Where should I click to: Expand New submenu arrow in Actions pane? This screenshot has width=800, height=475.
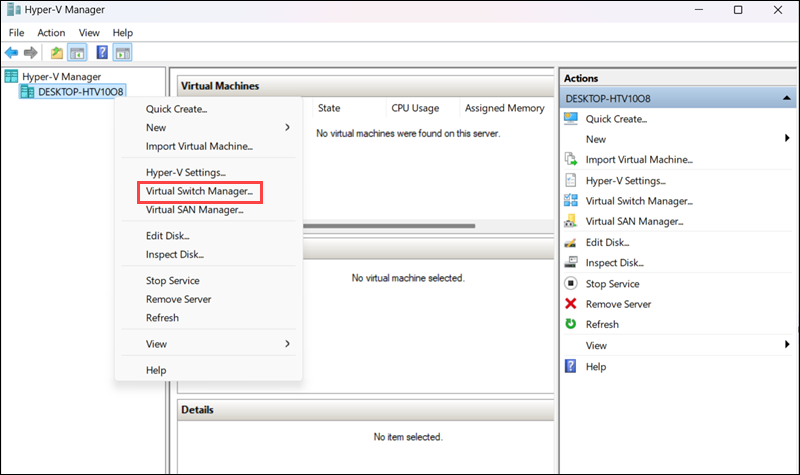[787, 138]
